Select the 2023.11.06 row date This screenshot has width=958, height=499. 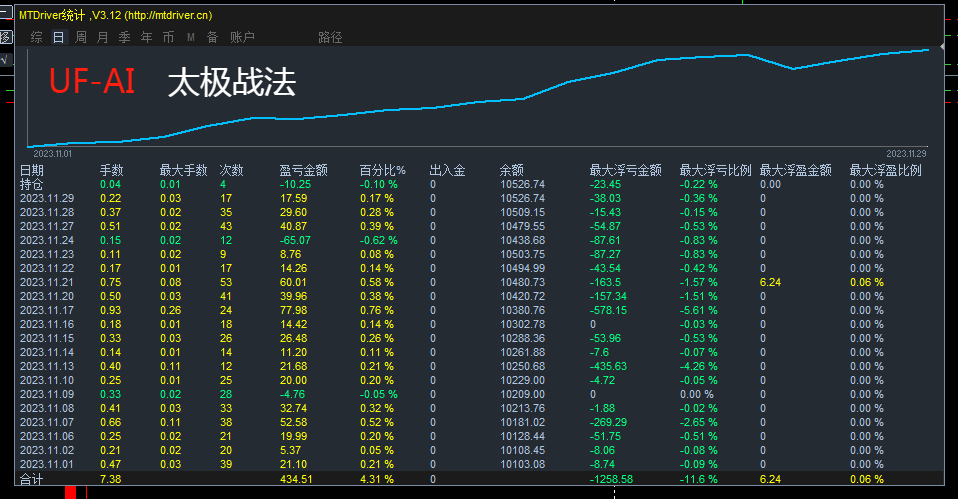tap(47, 437)
